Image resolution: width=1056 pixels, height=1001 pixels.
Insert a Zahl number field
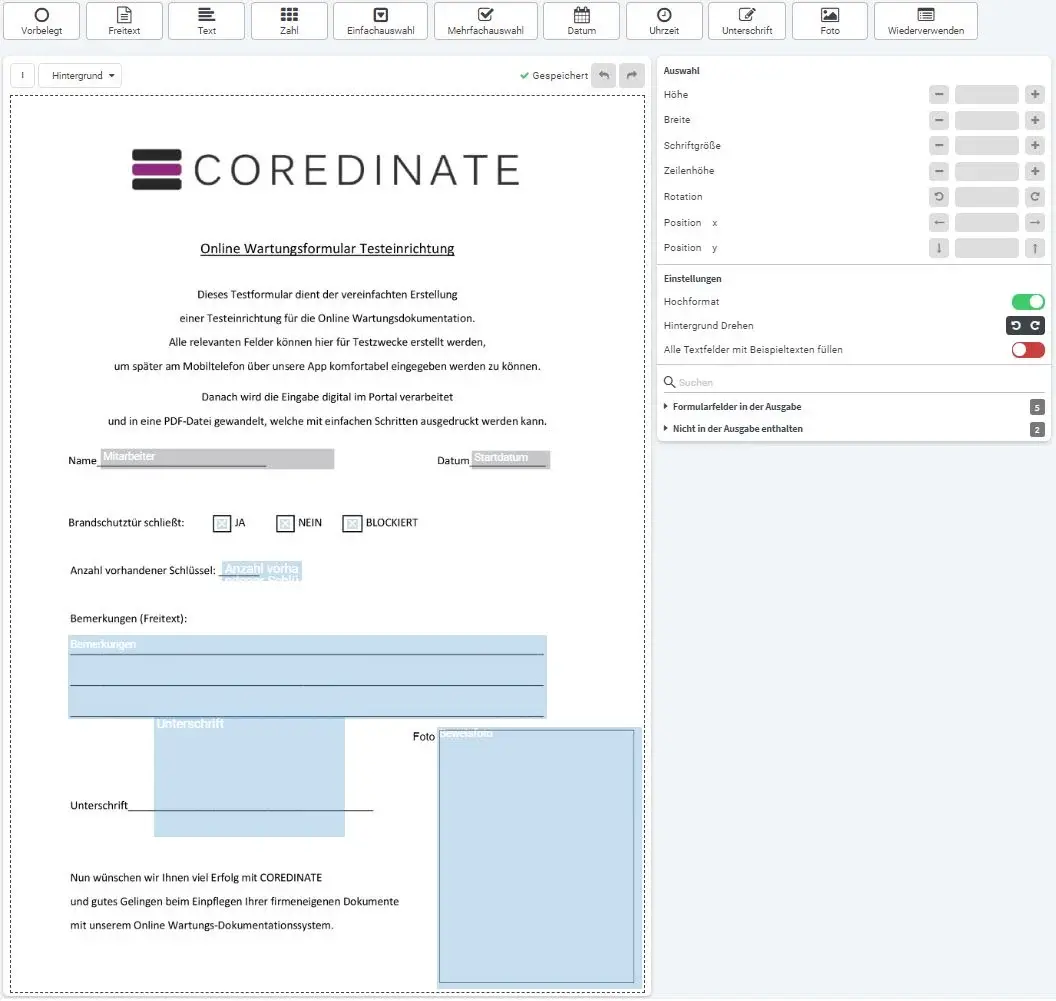[x=289, y=21]
